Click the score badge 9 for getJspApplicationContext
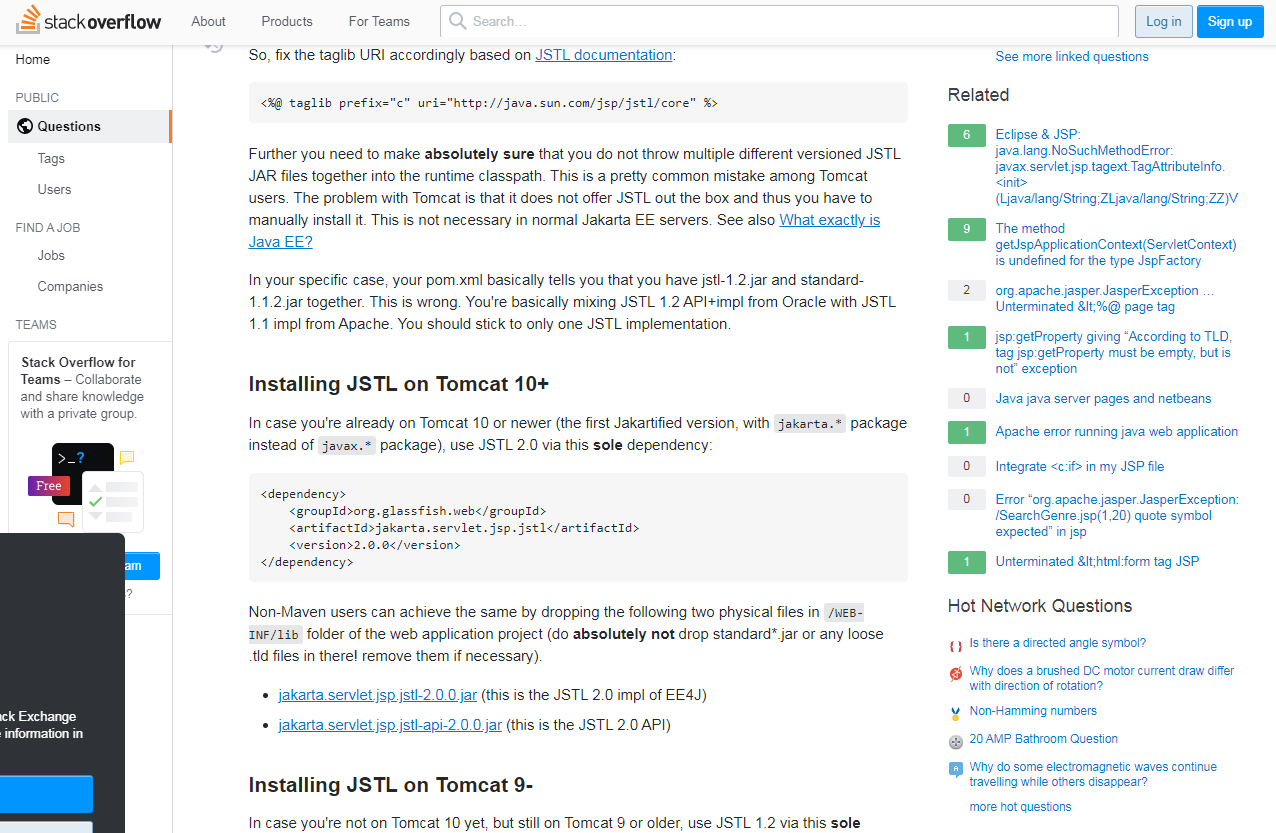This screenshot has width=1276, height=833. (x=967, y=229)
